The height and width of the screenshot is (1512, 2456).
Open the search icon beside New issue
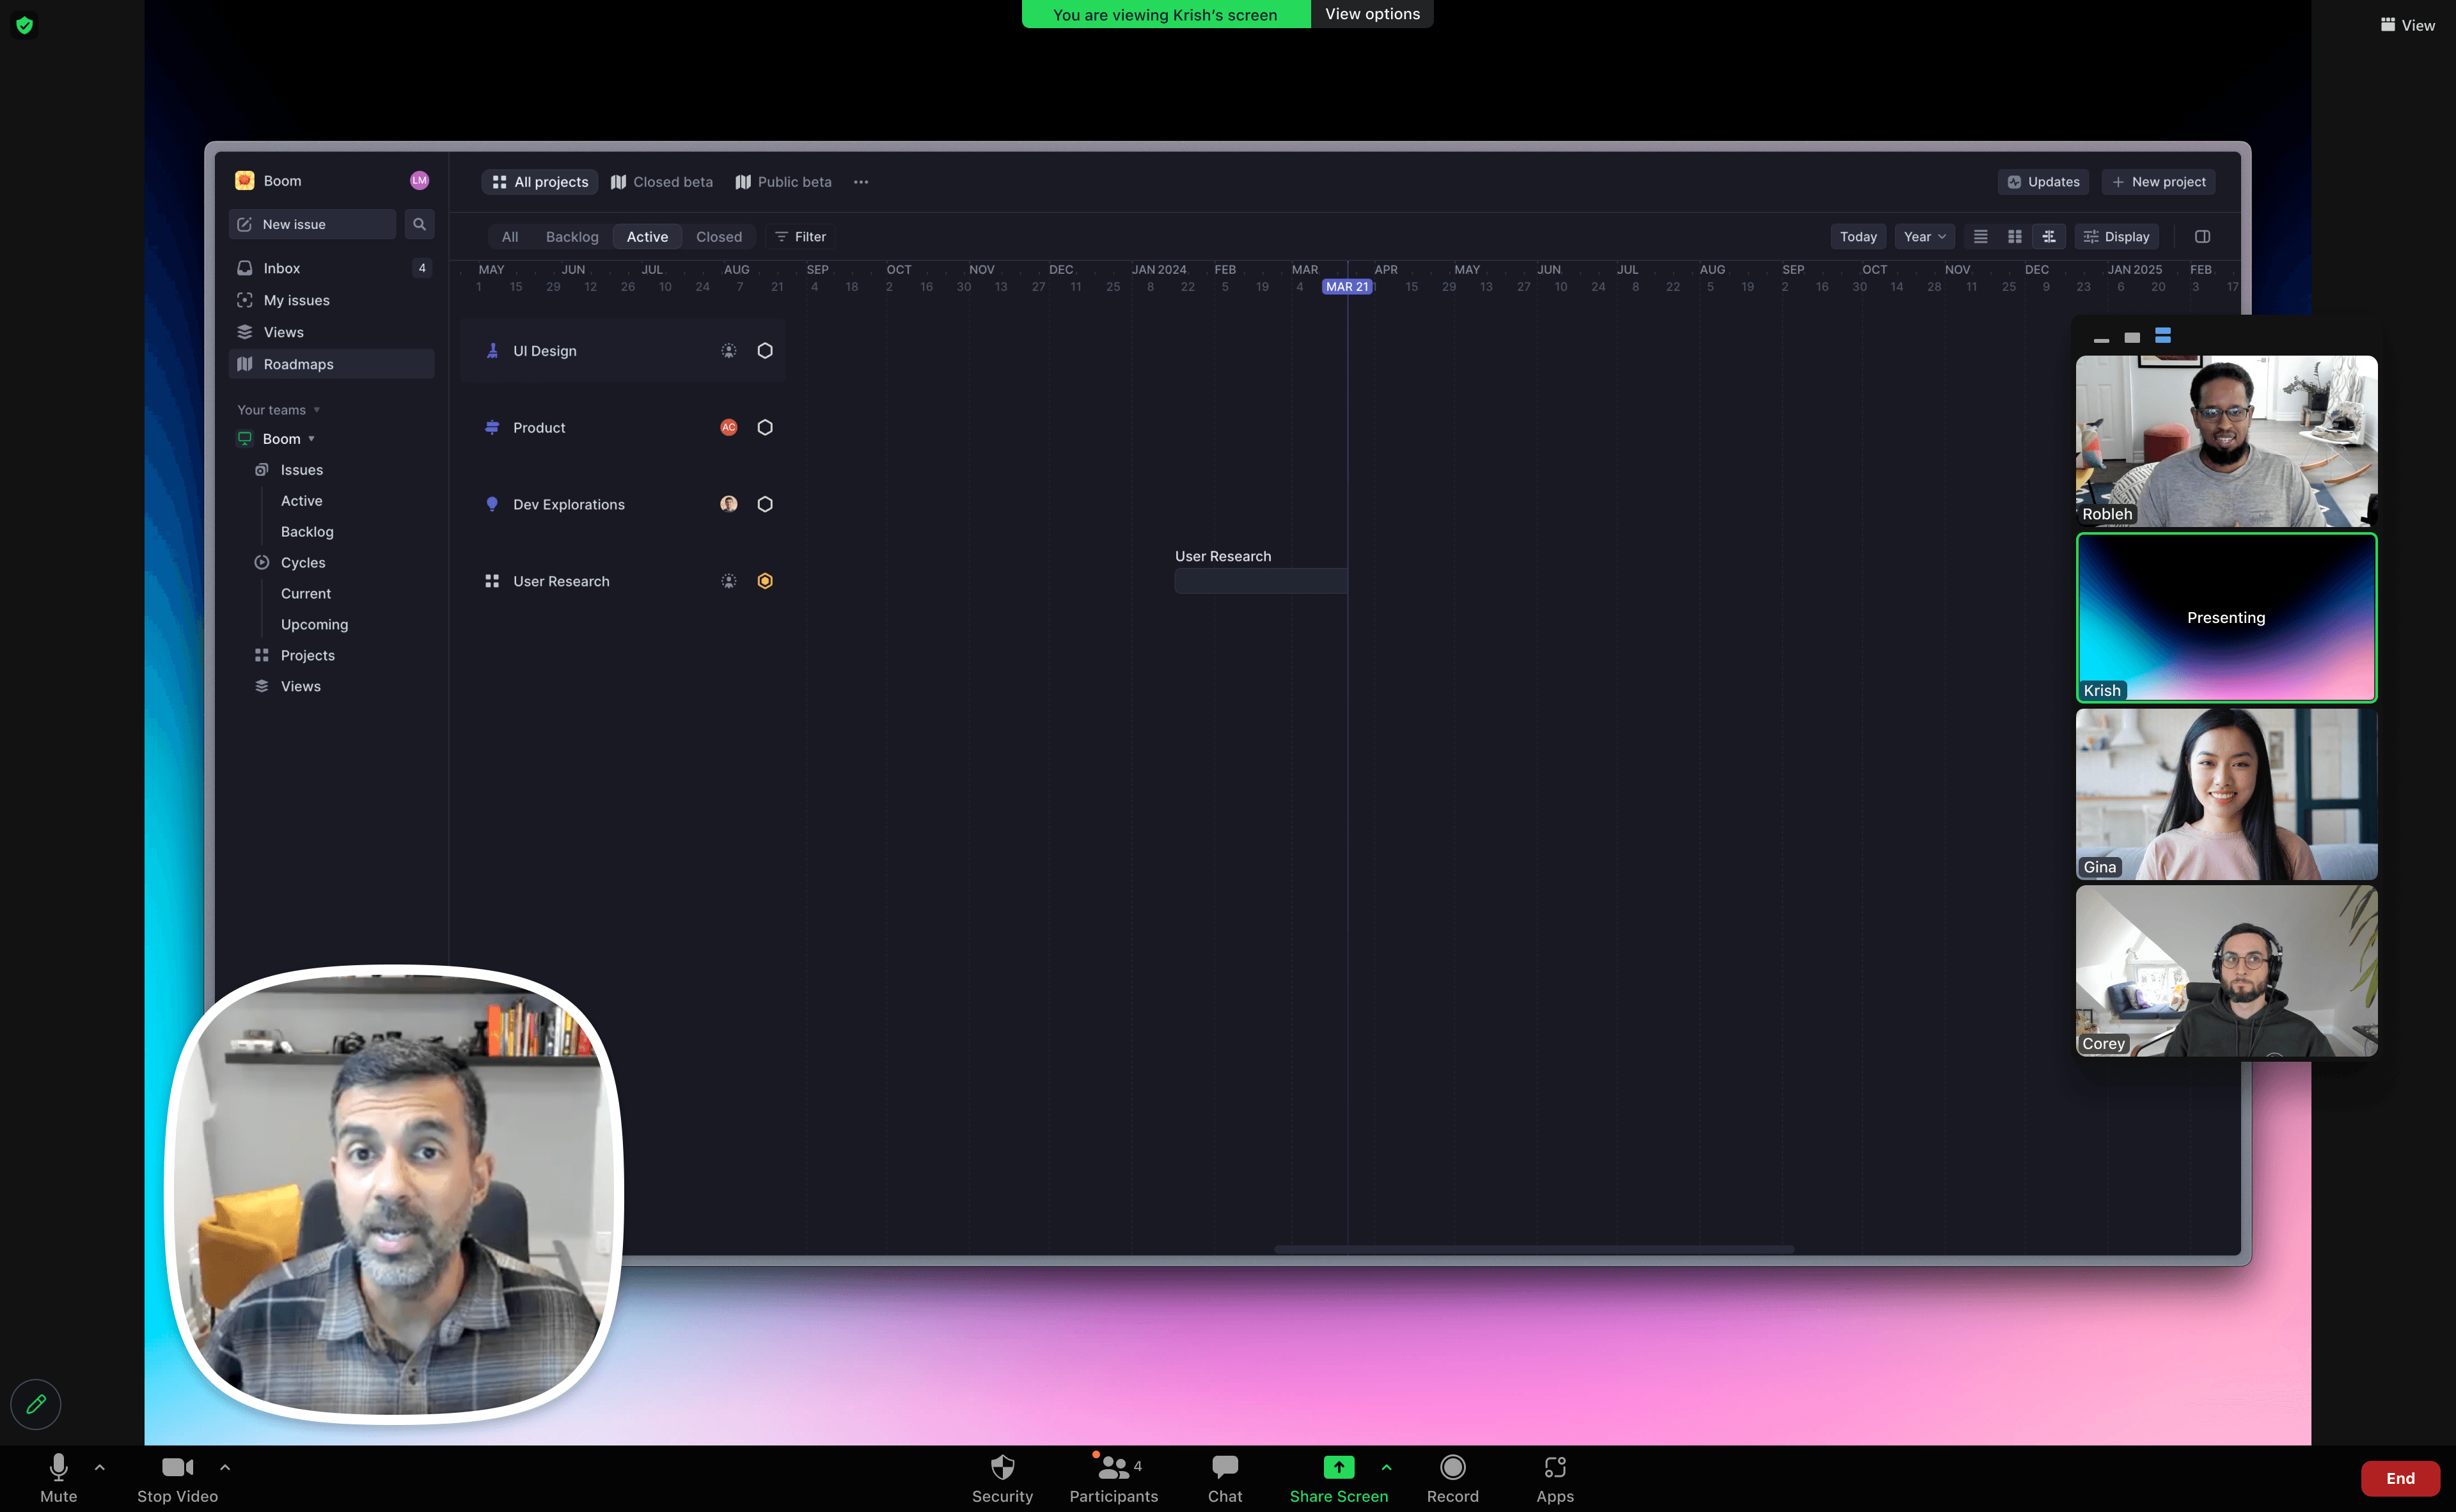pyautogui.click(x=419, y=224)
